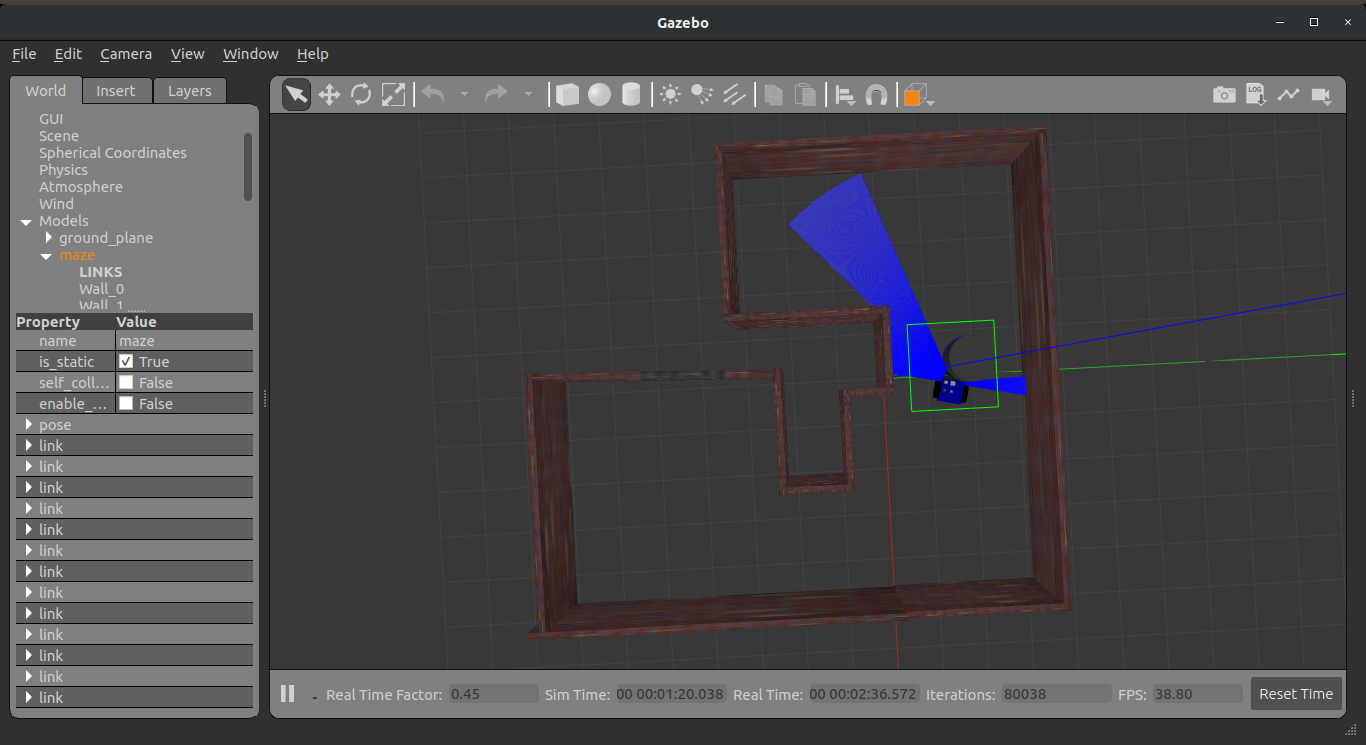The image size is (1366, 745).
Task: Open the Plot window icon
Action: pos(1288,95)
